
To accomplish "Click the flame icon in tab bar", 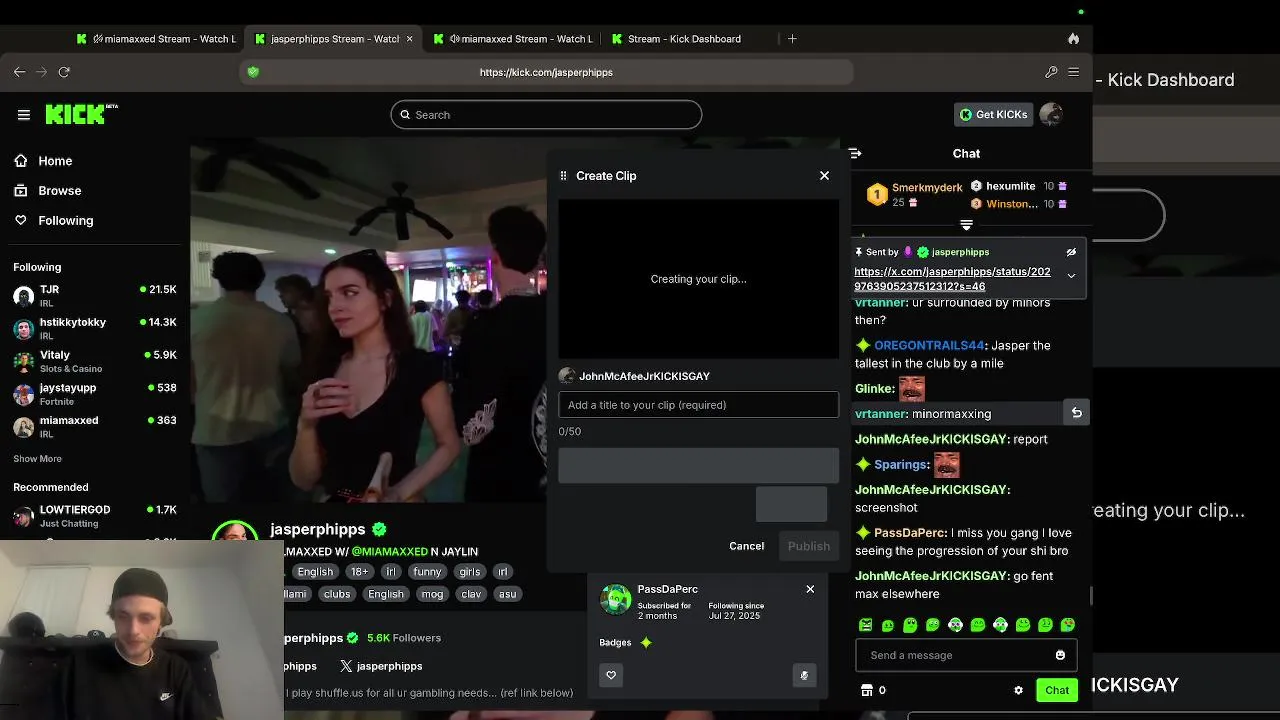I will 1073,39.
